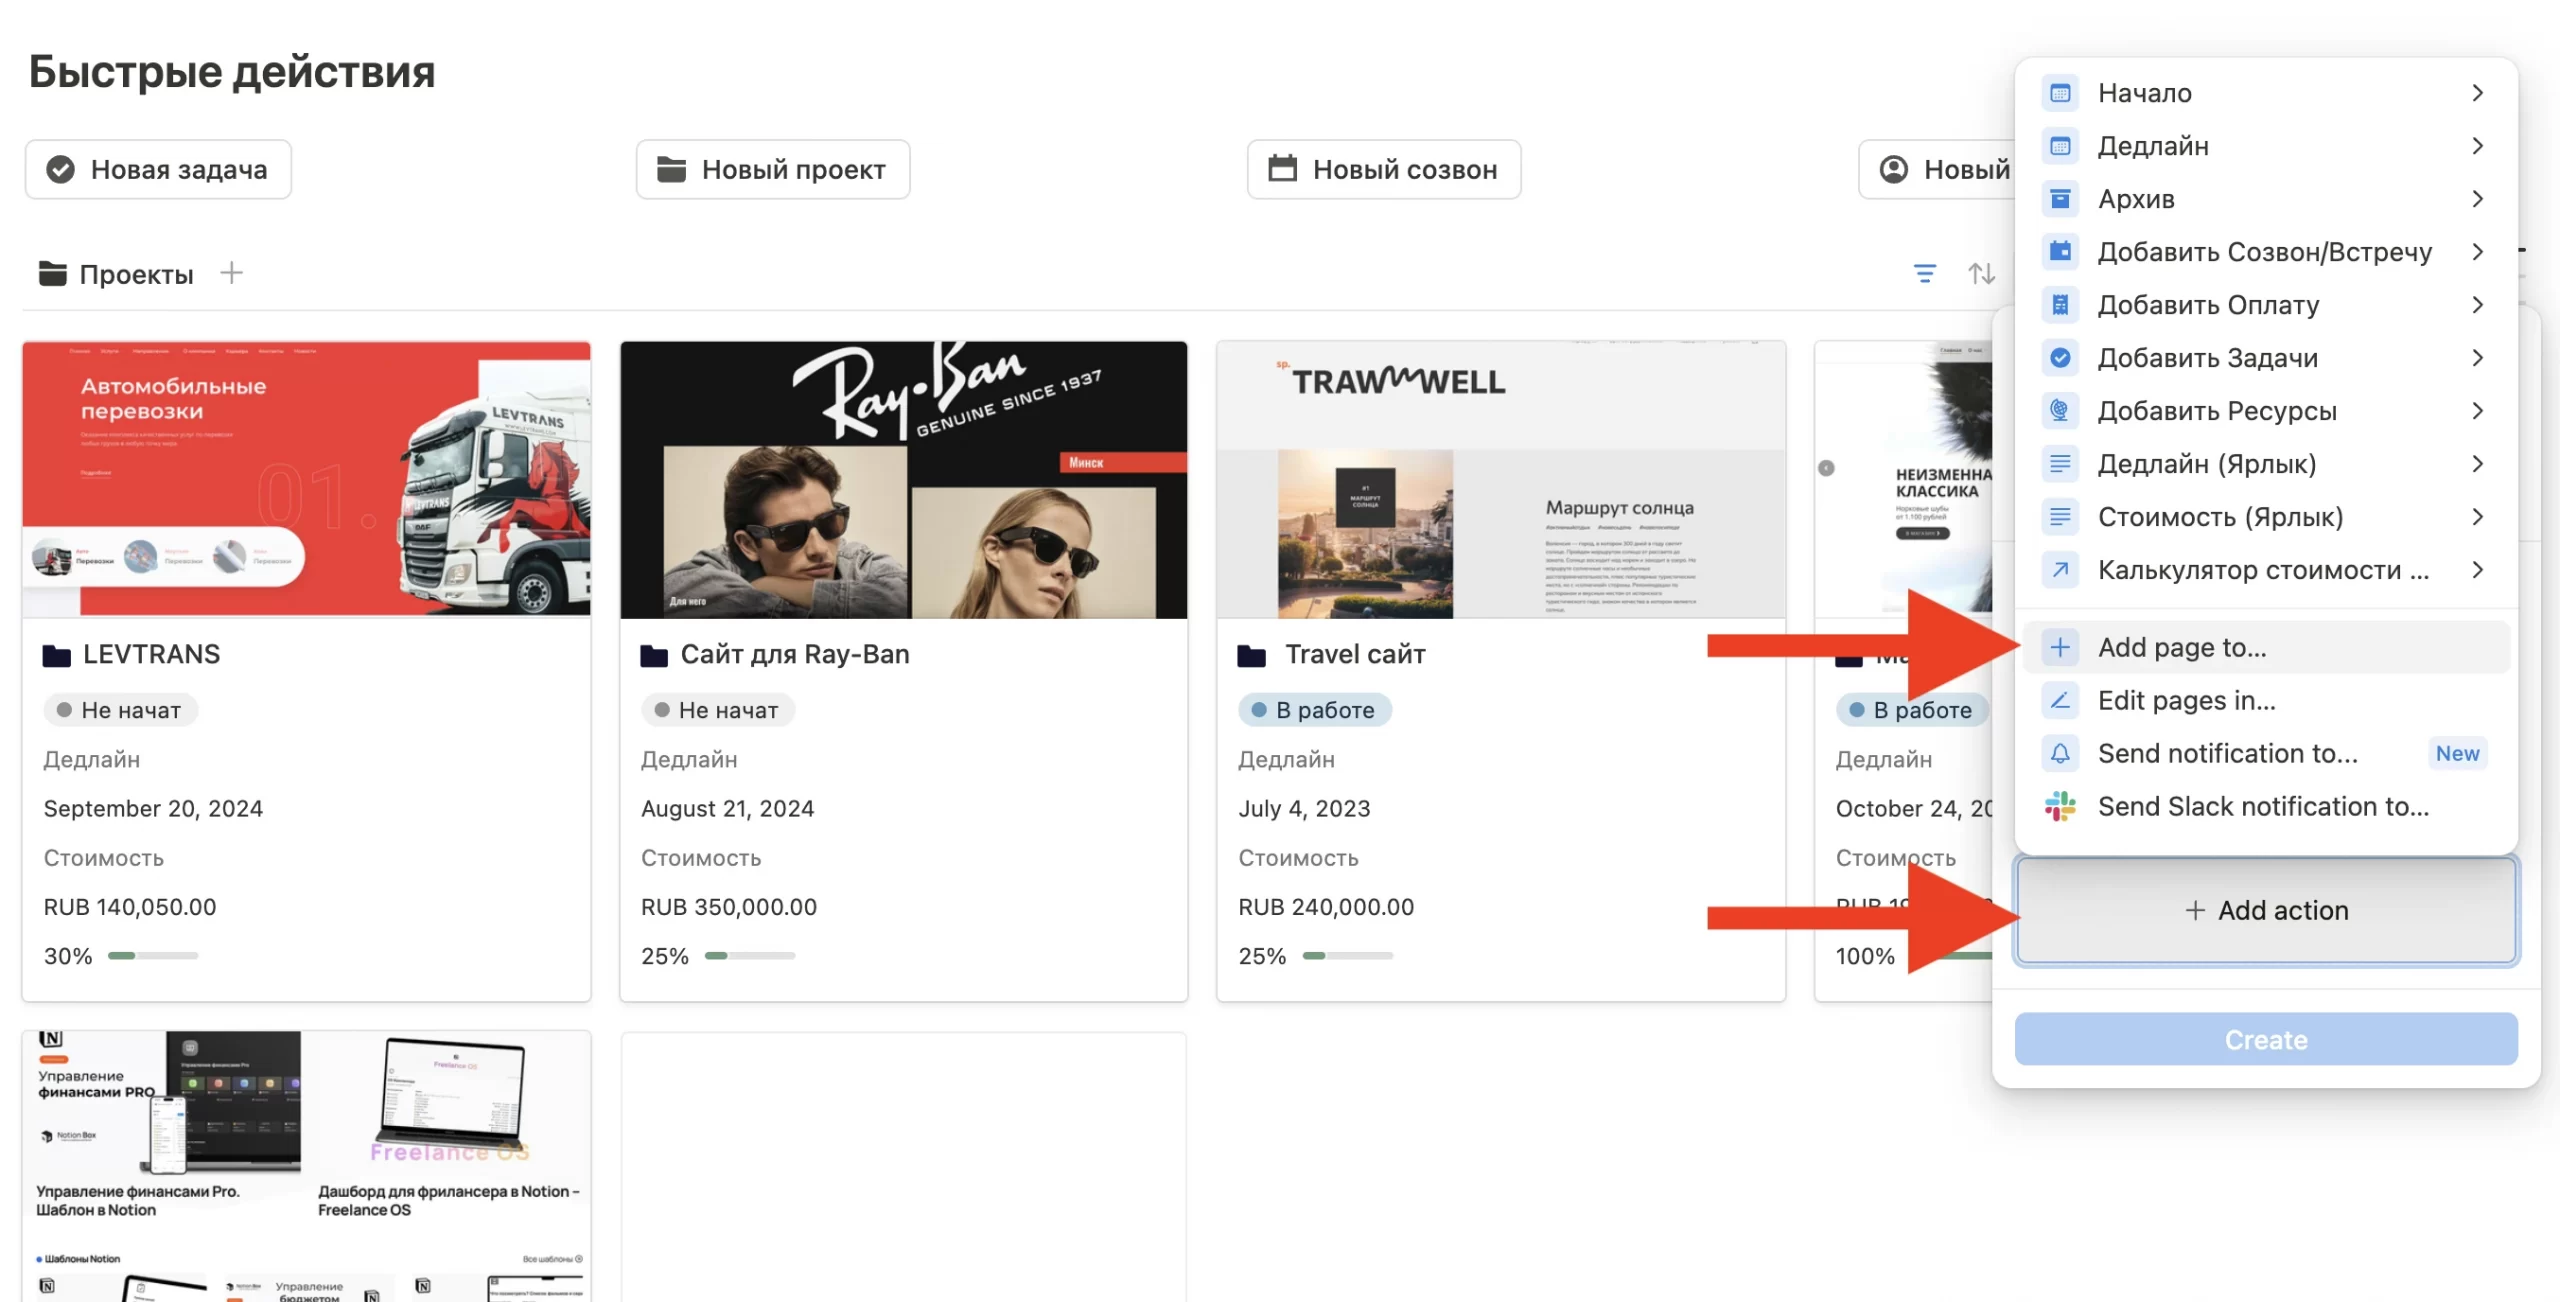Screen dimensions: 2560x1302
Task: Click the Новый созвон quick action icon
Action: 1280,168
